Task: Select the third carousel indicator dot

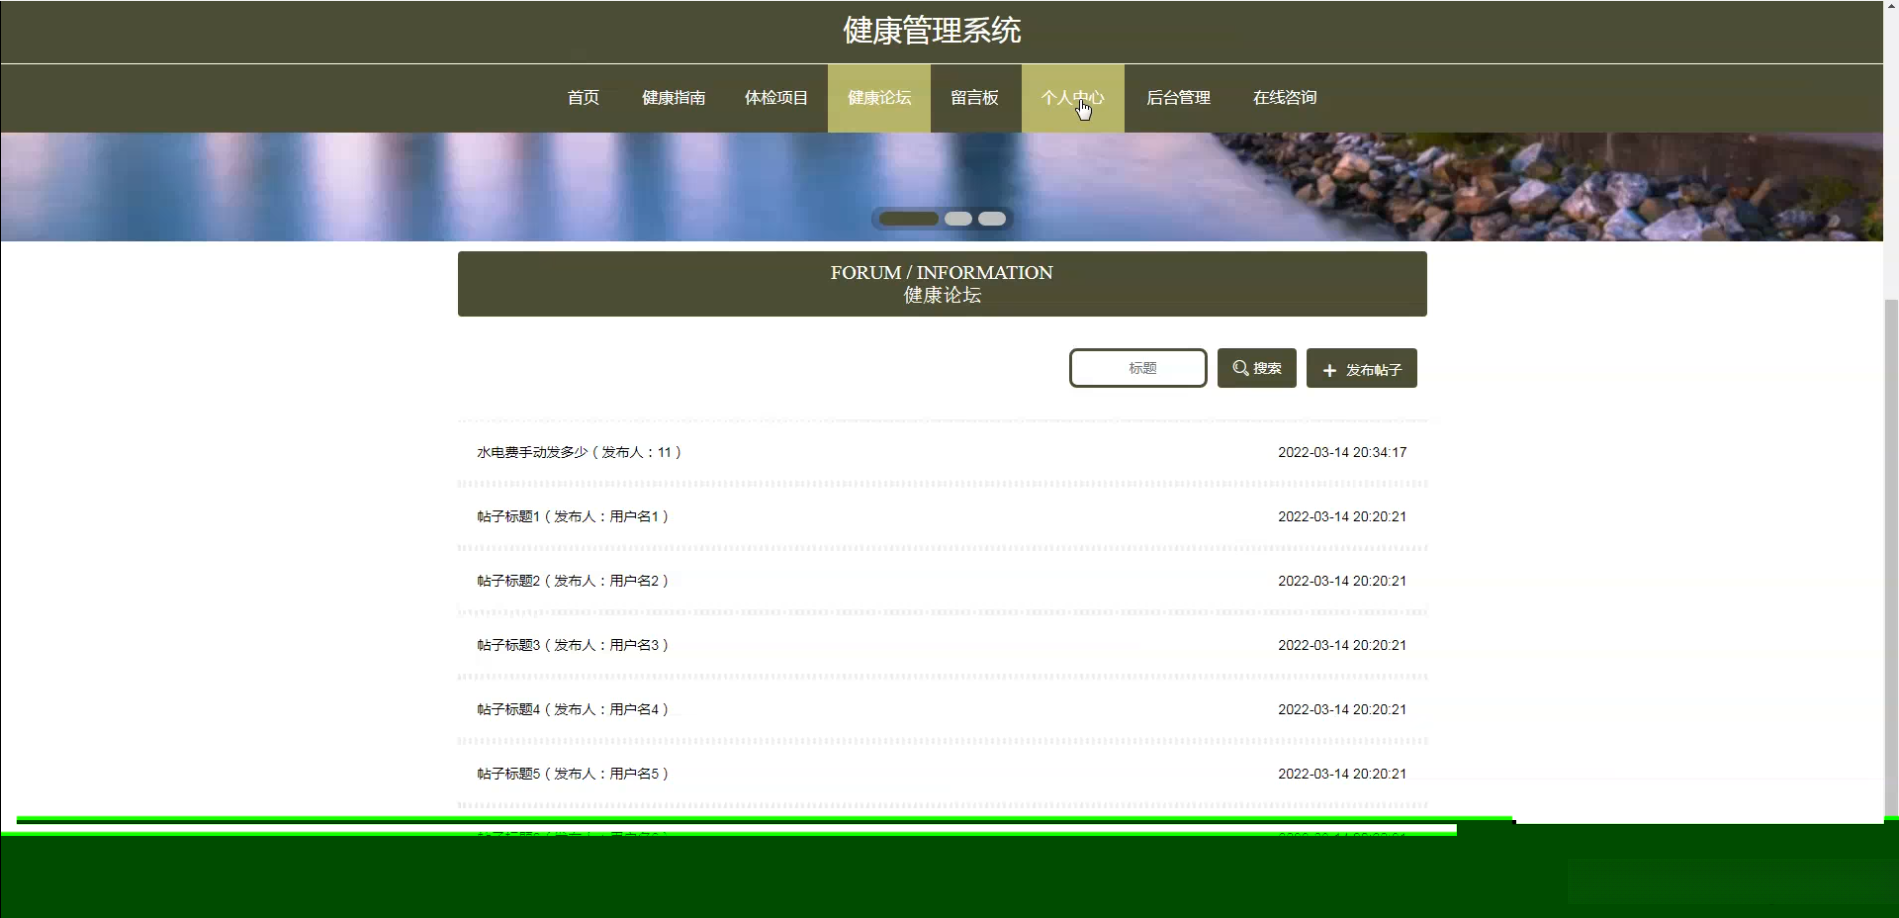Action: (x=992, y=218)
